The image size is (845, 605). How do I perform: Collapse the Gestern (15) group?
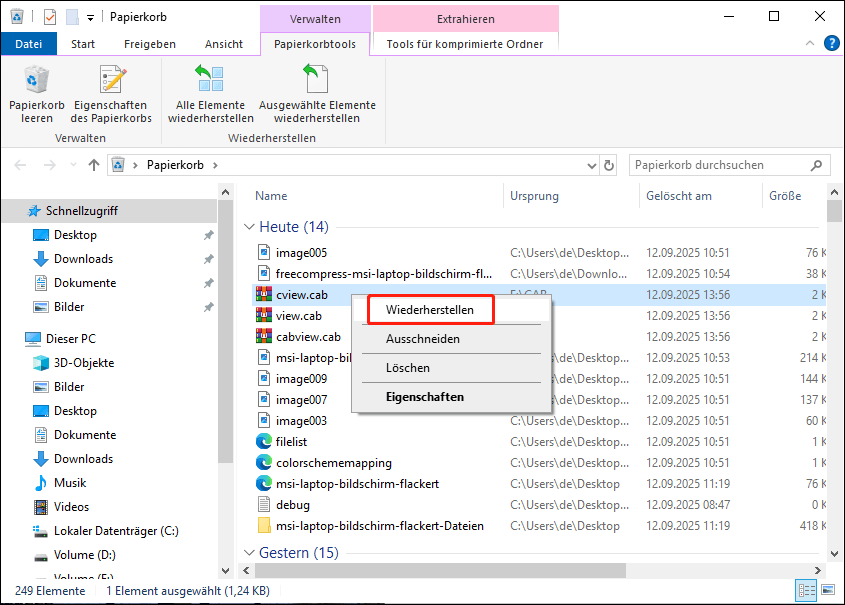pos(249,553)
